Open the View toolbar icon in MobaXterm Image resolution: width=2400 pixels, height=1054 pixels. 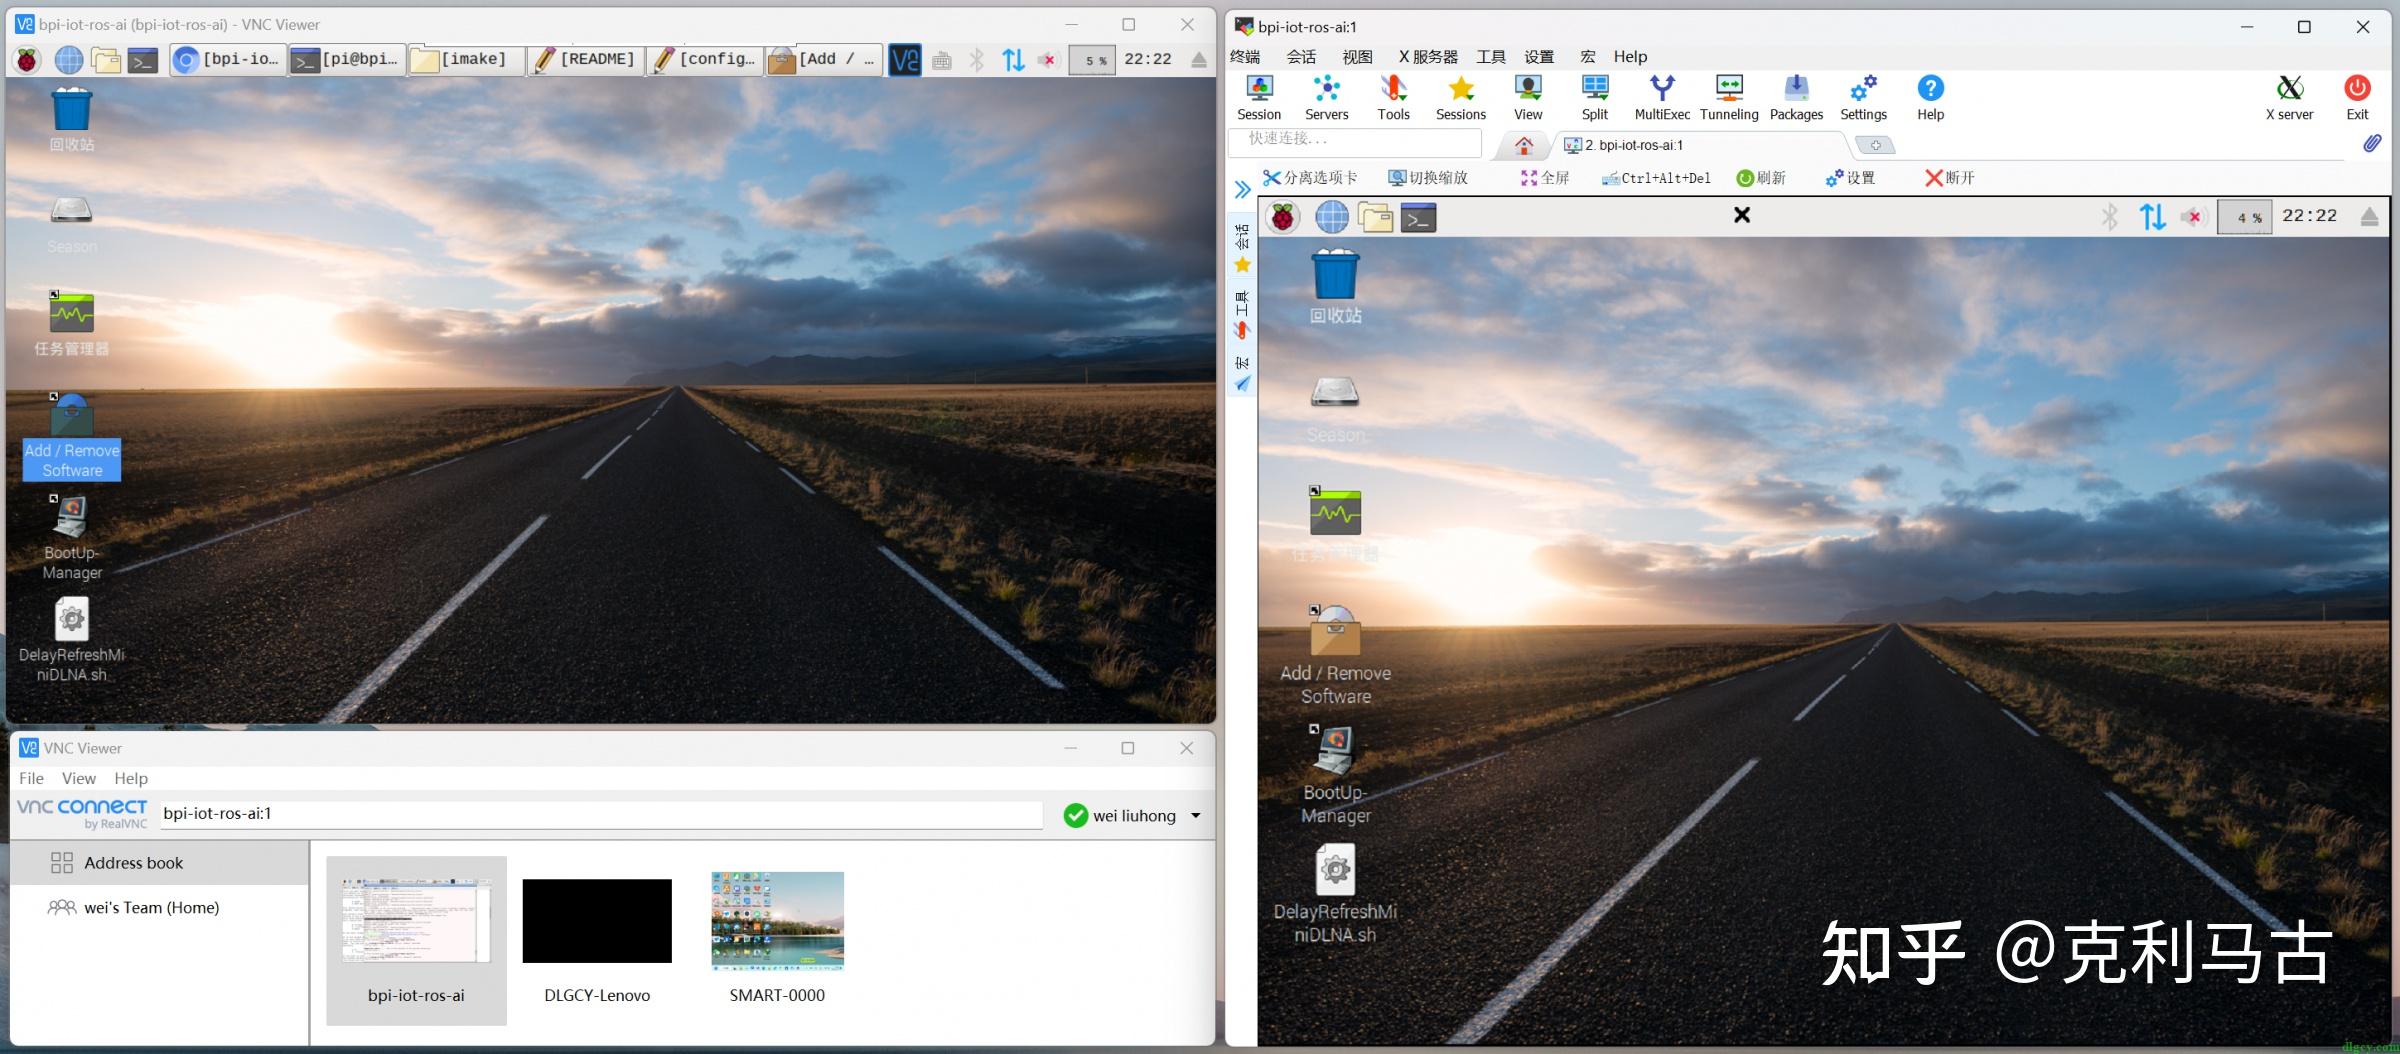pos(1528,98)
